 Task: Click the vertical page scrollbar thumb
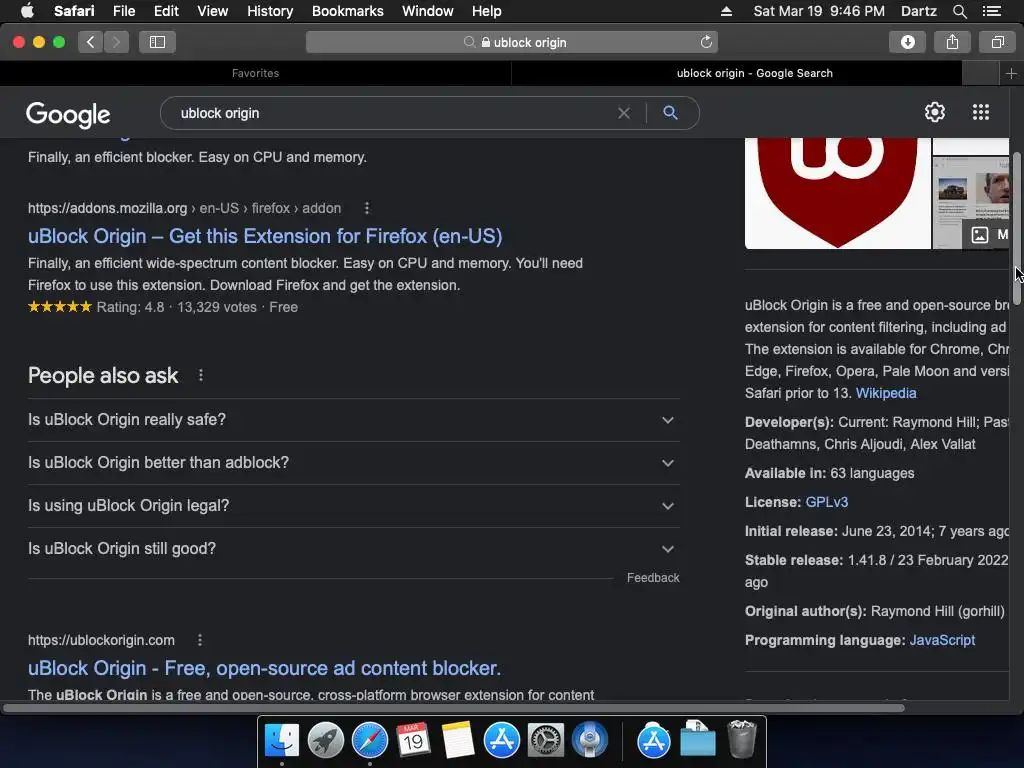tap(1017, 229)
